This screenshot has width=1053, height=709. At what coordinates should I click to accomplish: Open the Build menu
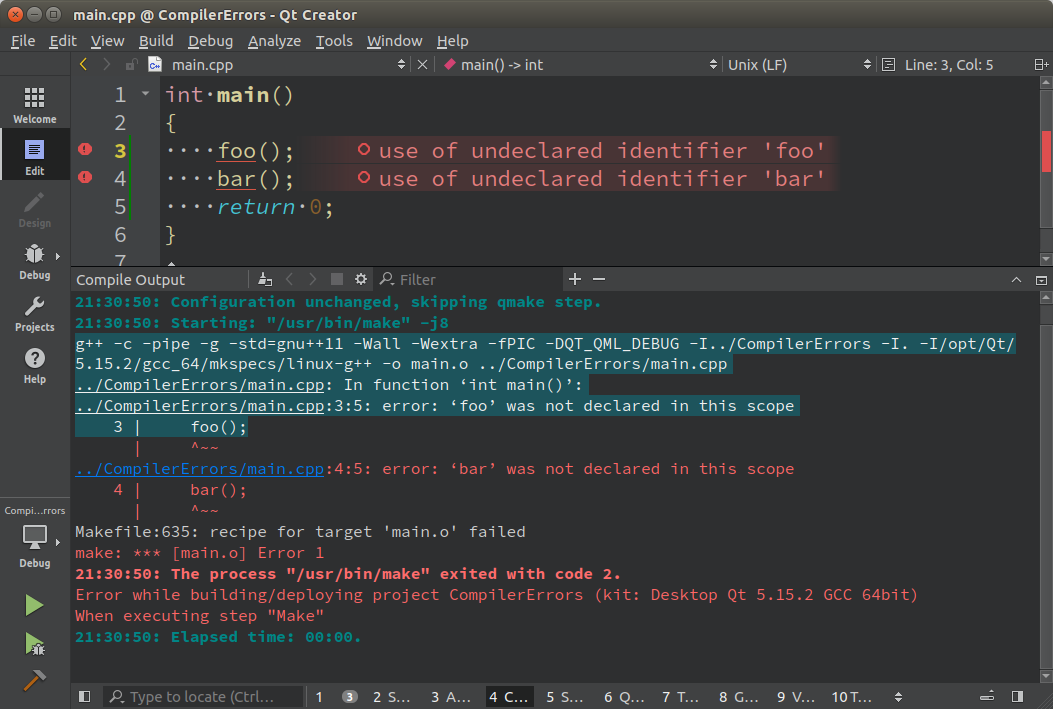tap(156, 41)
